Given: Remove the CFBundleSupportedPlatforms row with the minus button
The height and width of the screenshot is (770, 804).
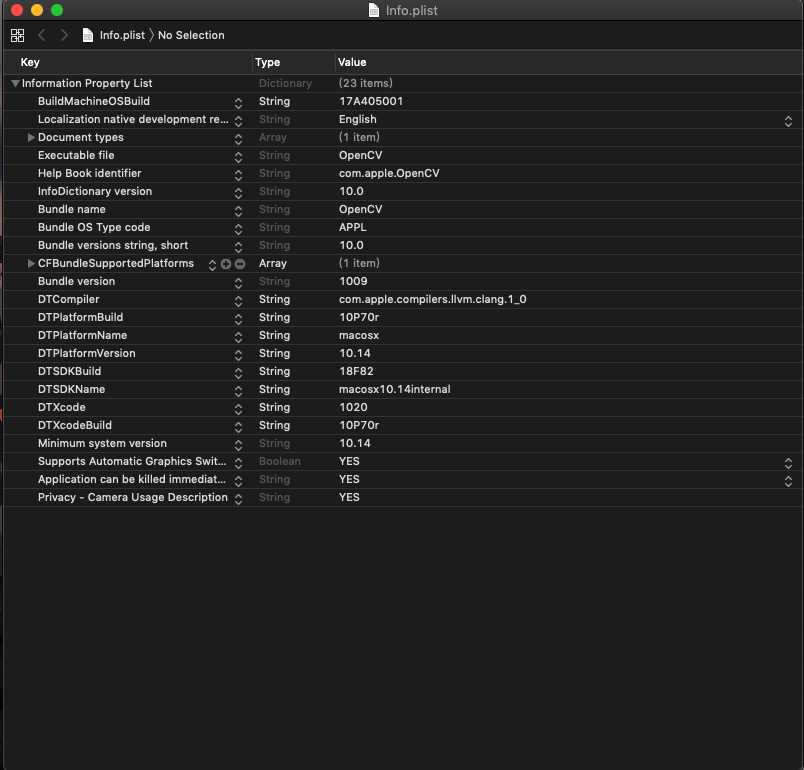Looking at the screenshot, I should click(240, 264).
